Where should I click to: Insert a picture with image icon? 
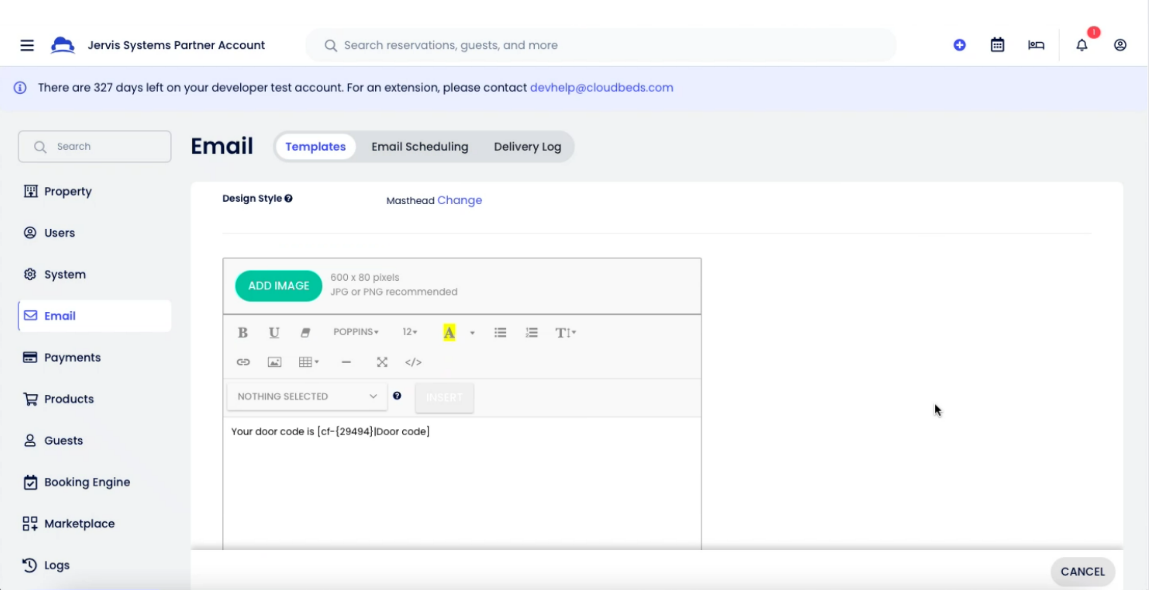[x=275, y=362]
